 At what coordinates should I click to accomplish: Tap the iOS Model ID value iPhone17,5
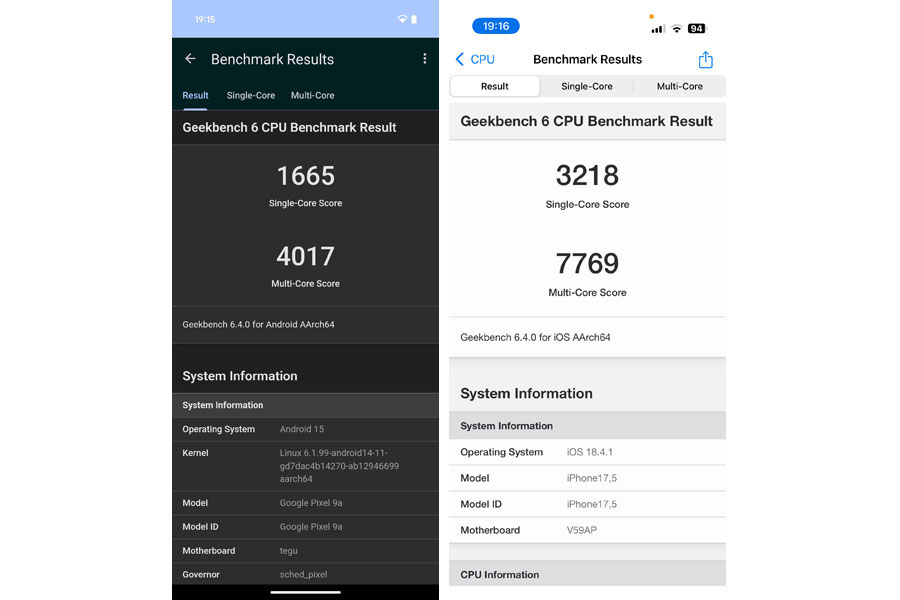tap(592, 504)
